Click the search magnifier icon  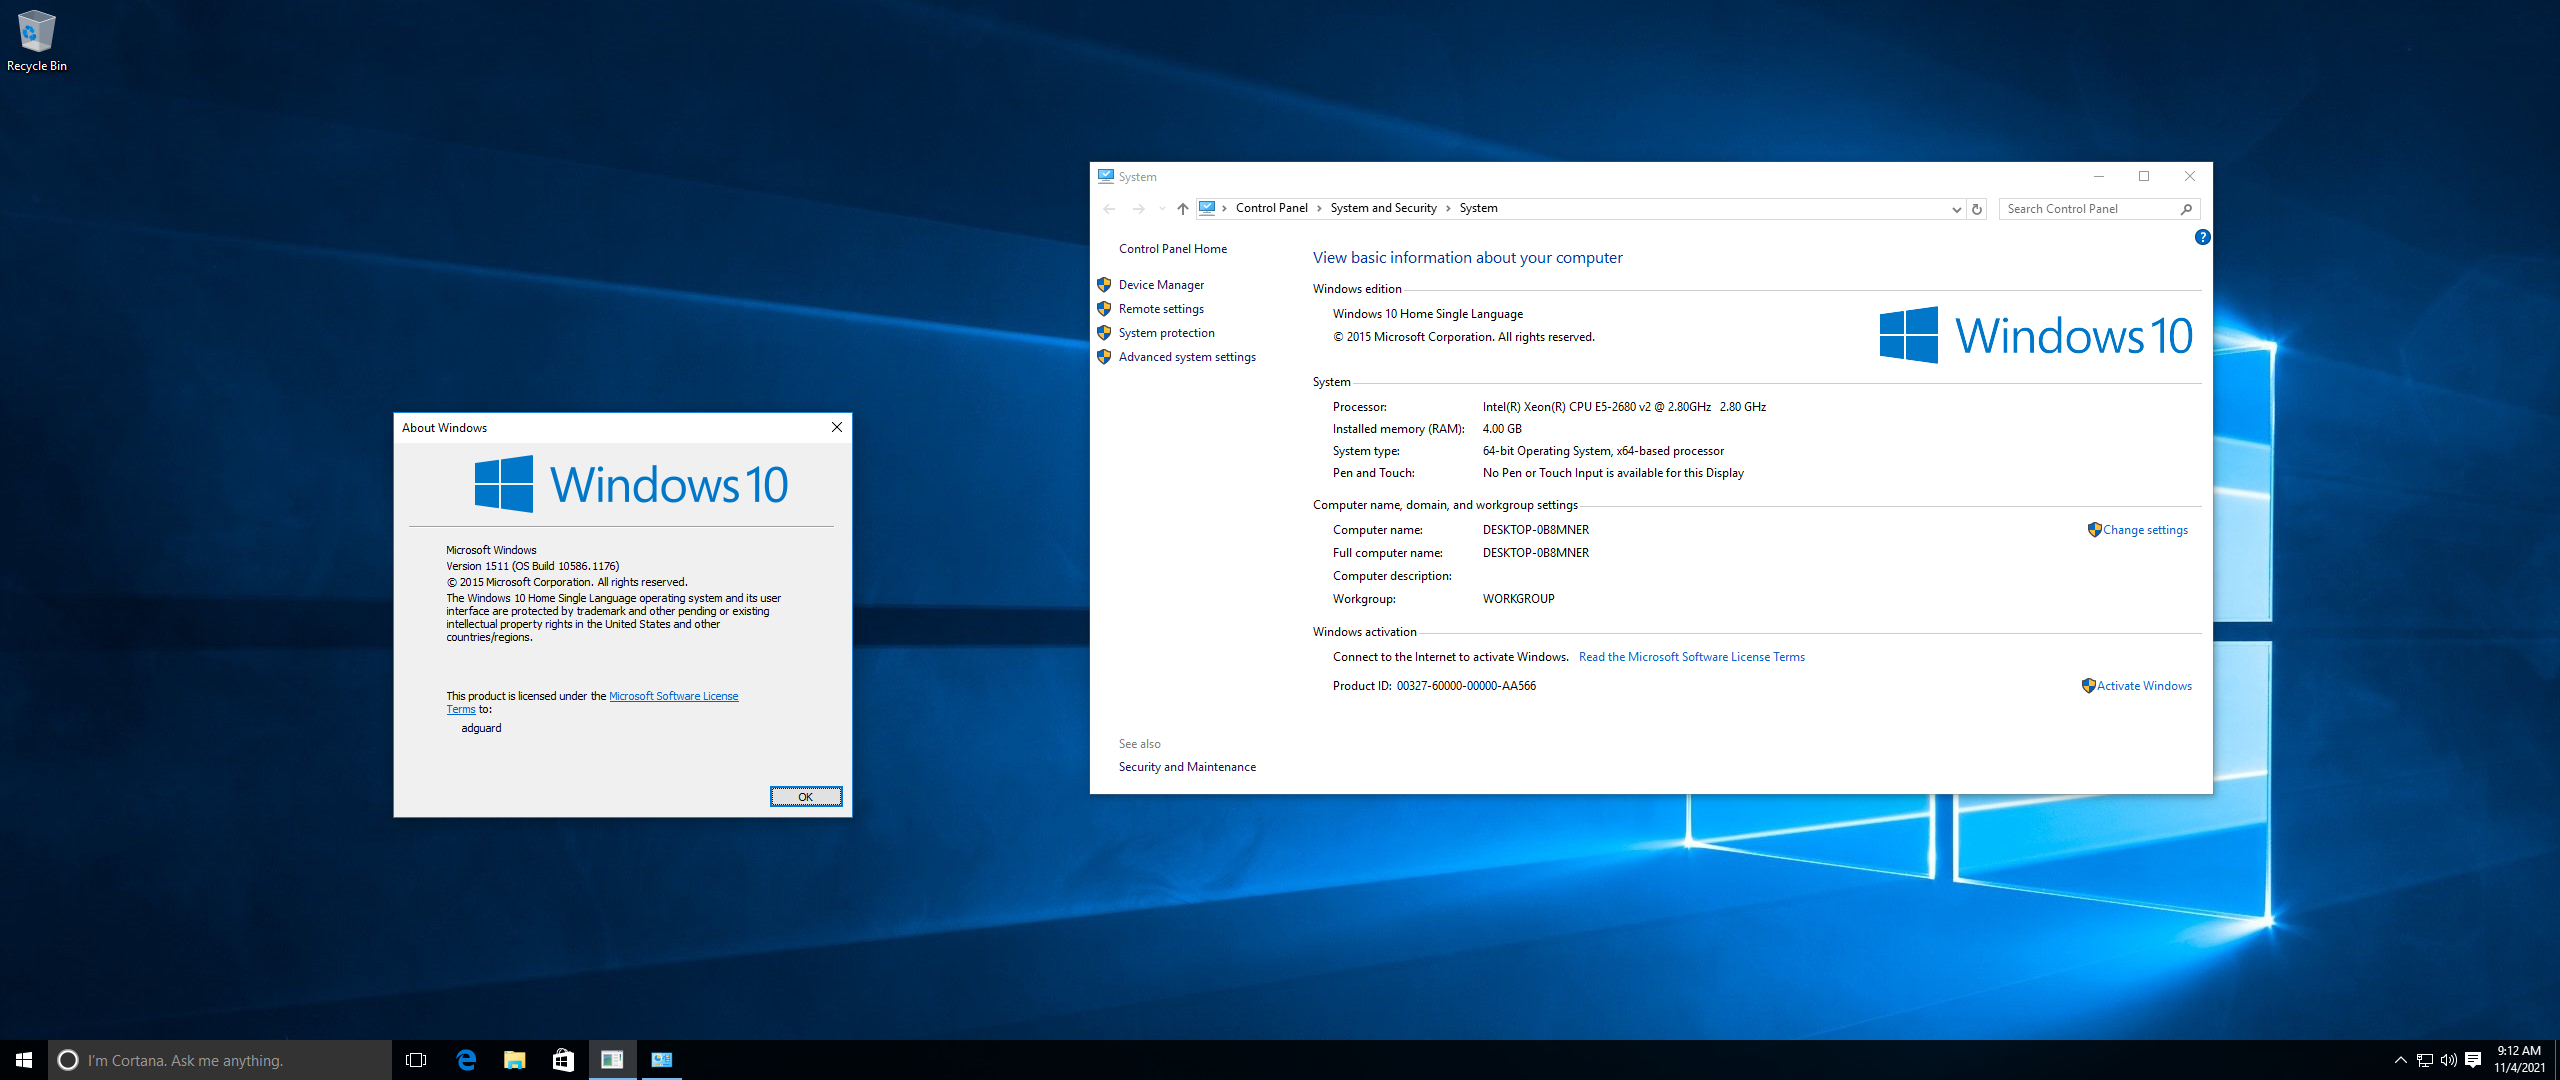pos(2186,209)
